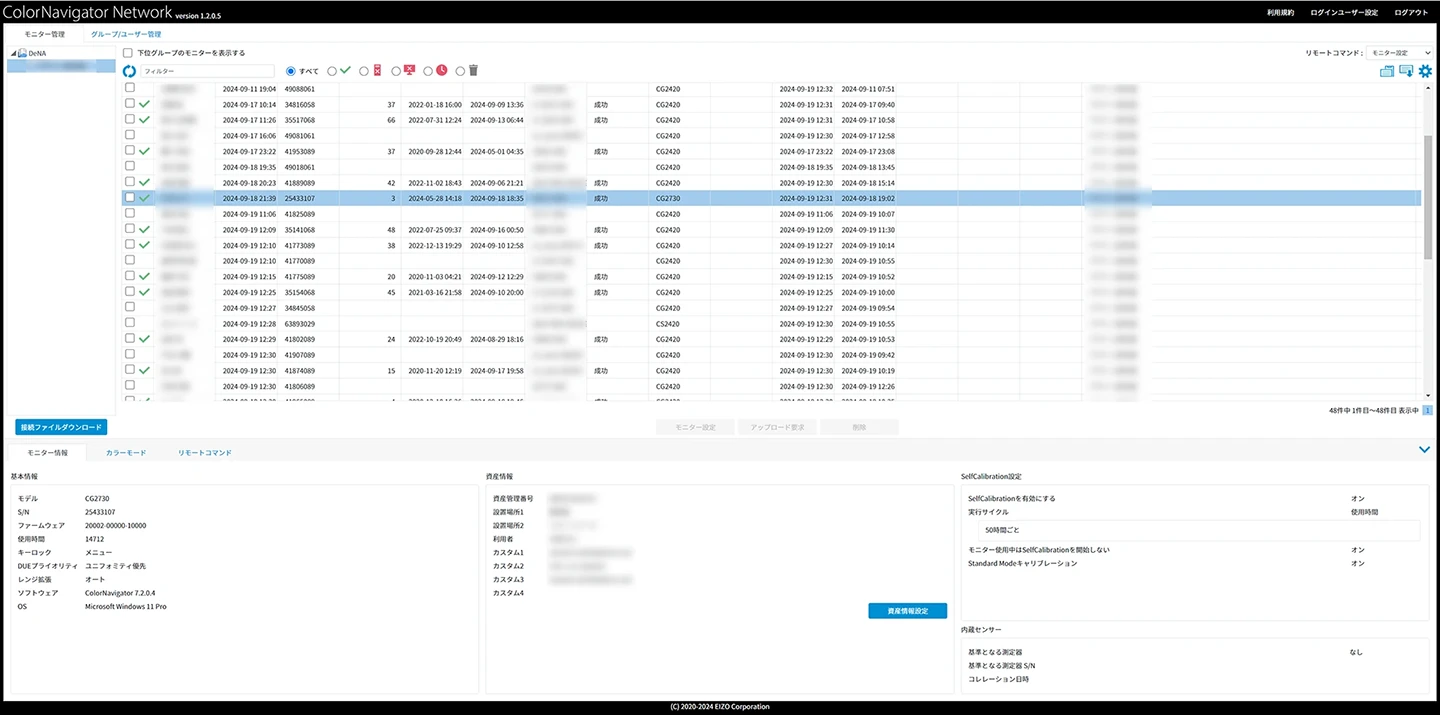1440x715 pixels.
Task: Click the green check in row 34816058
Action: [x=145, y=104]
